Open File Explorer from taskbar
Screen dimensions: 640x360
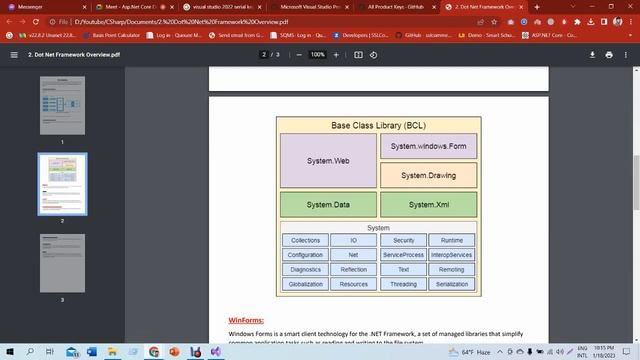112,351
